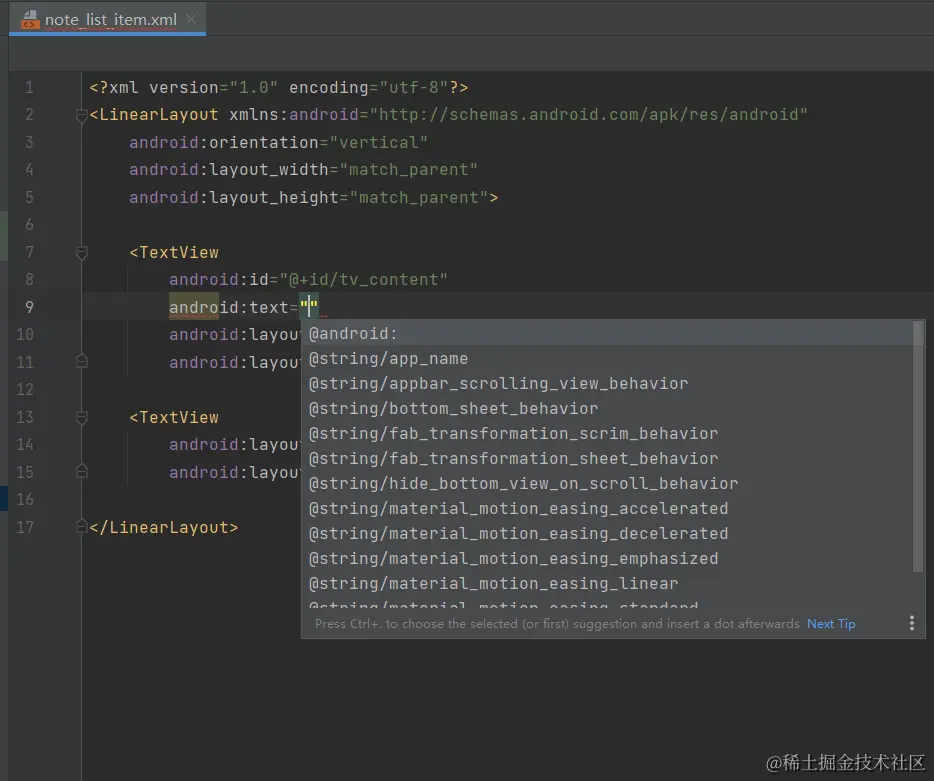Collapse the LinearLayout fold marker on line 2
Image resolution: width=934 pixels, height=781 pixels.
pyautogui.click(x=82, y=115)
